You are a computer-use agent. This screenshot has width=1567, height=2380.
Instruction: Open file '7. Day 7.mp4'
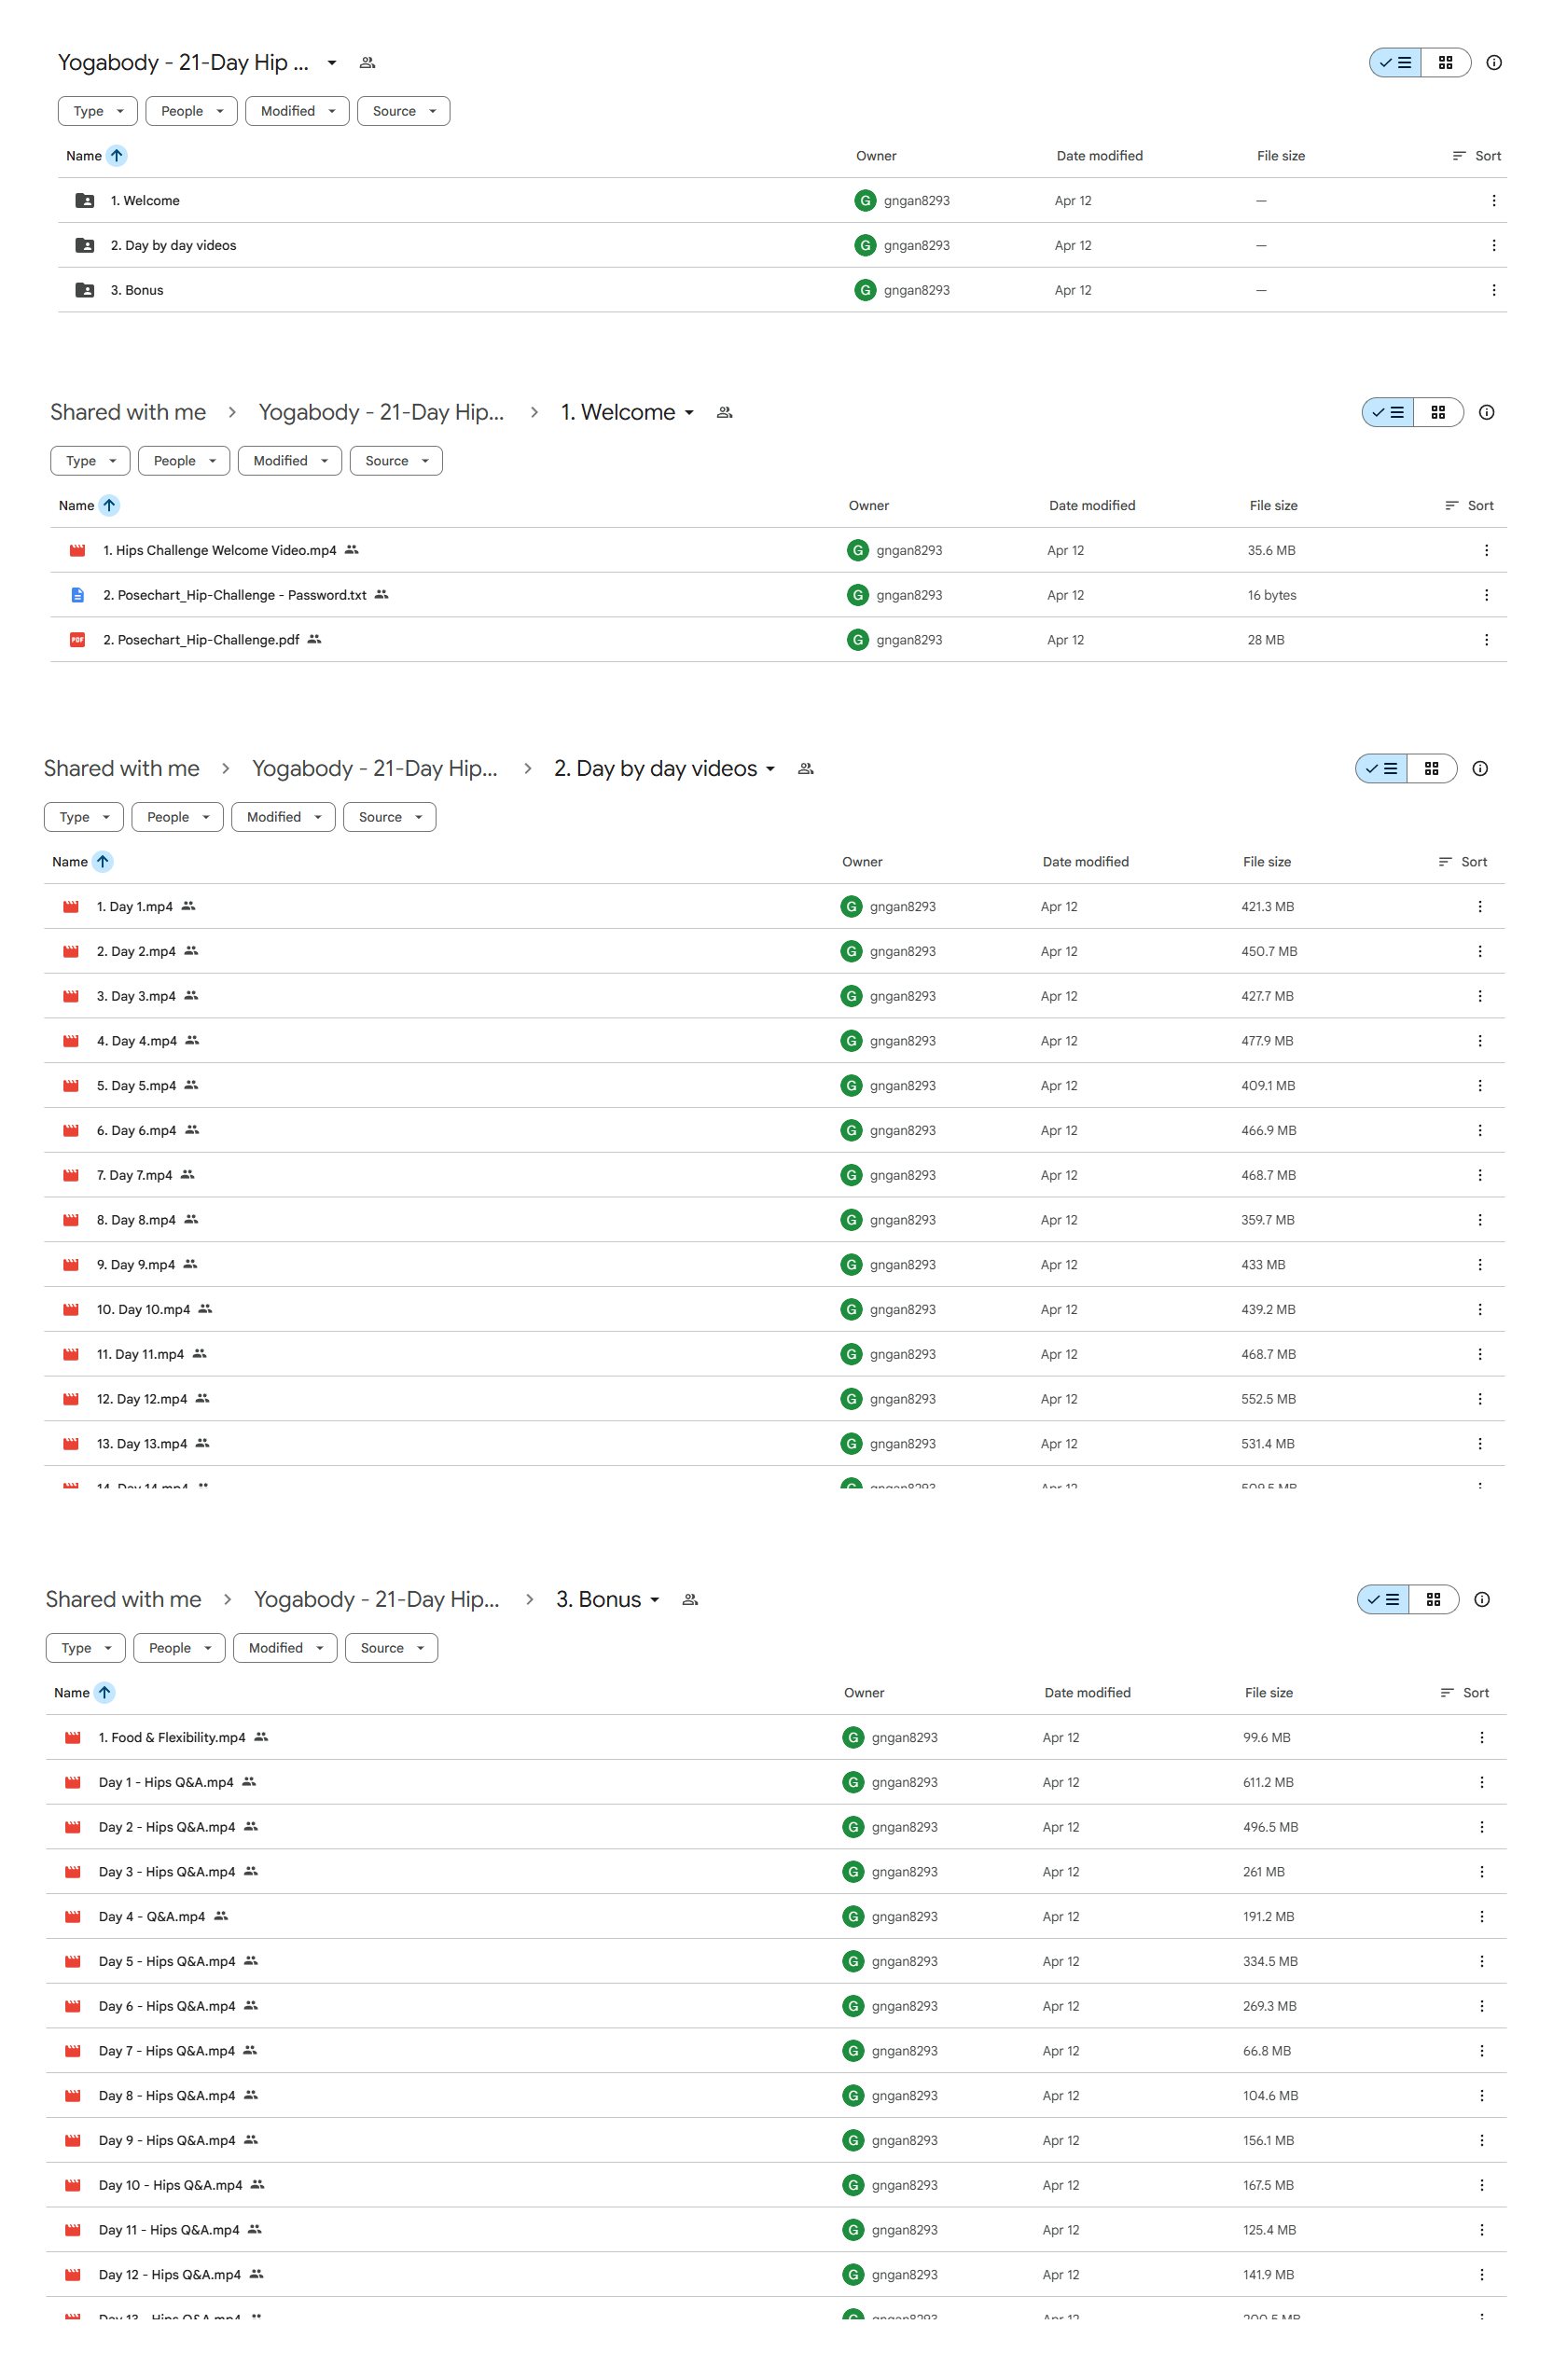click(134, 1176)
